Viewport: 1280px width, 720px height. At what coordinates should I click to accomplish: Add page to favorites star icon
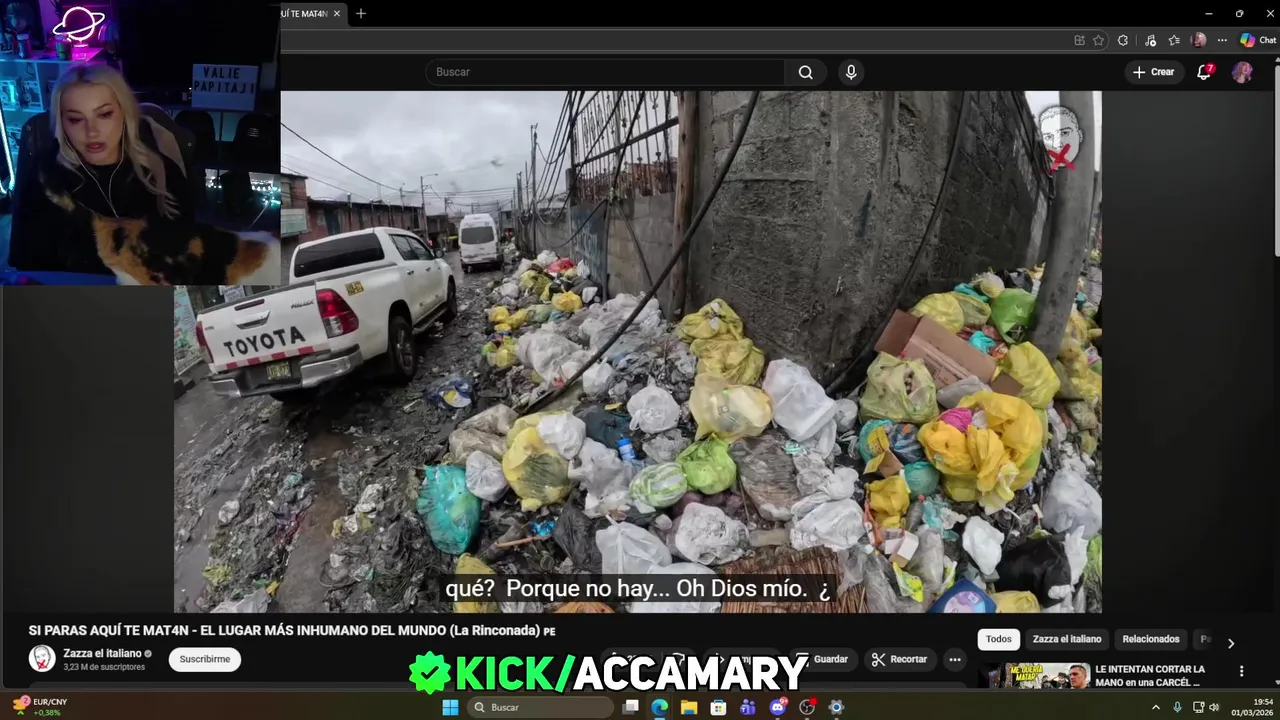click(1098, 40)
